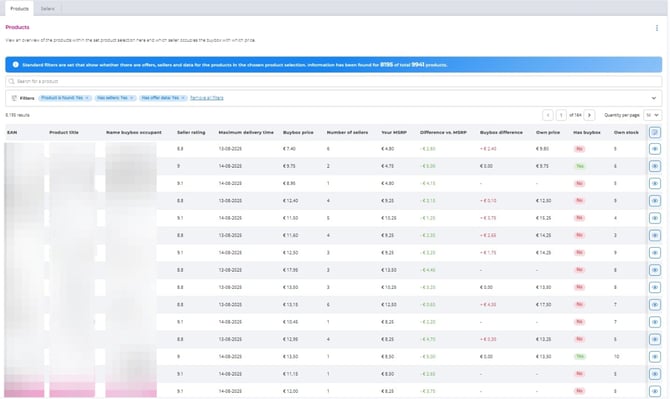Viewport: 670px width, 399px height.
Task: Sort by the Product title column header
Action: point(64,132)
